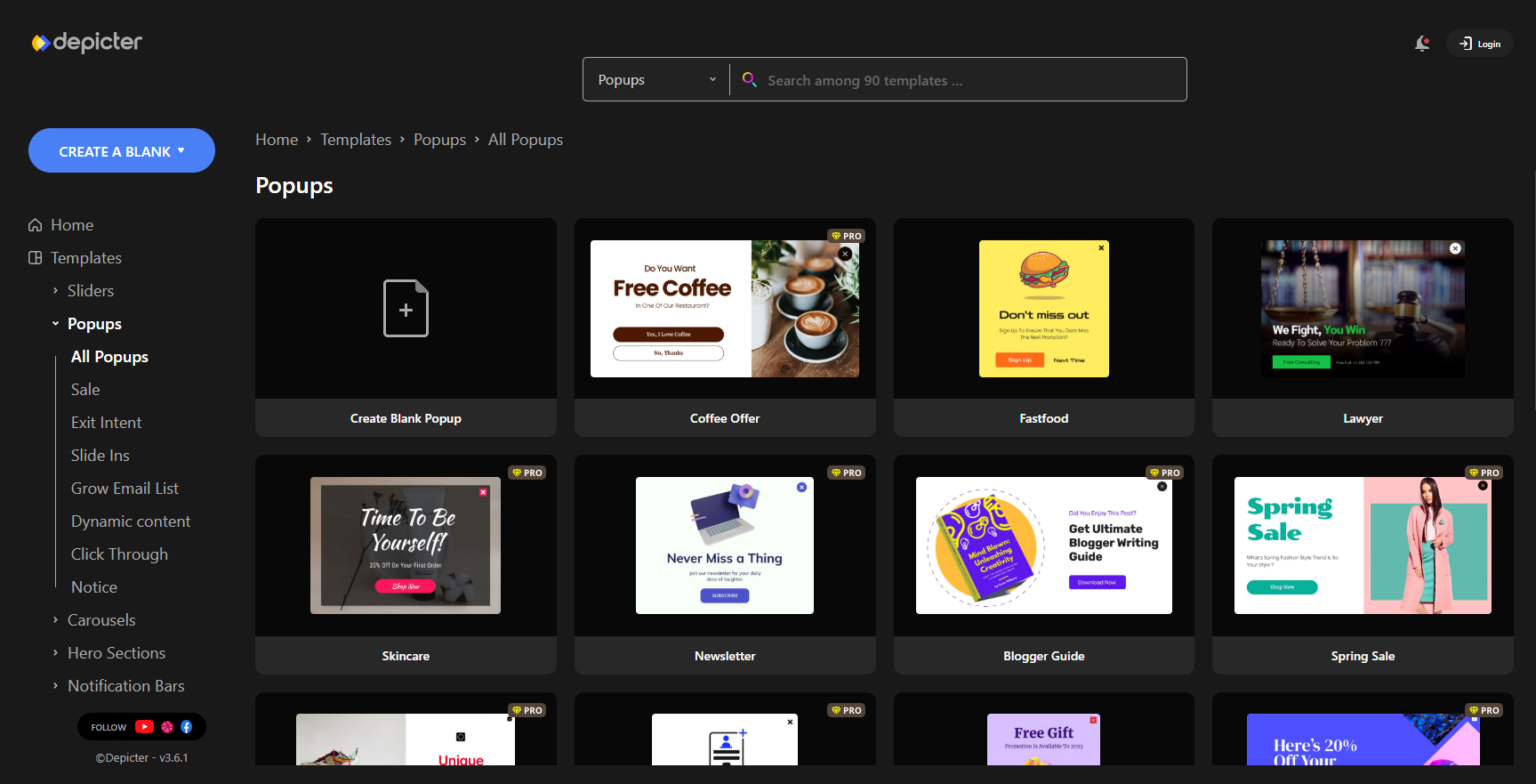This screenshot has width=1536, height=784.
Task: Open the Templates breadcrumb link
Action: pyautogui.click(x=355, y=139)
